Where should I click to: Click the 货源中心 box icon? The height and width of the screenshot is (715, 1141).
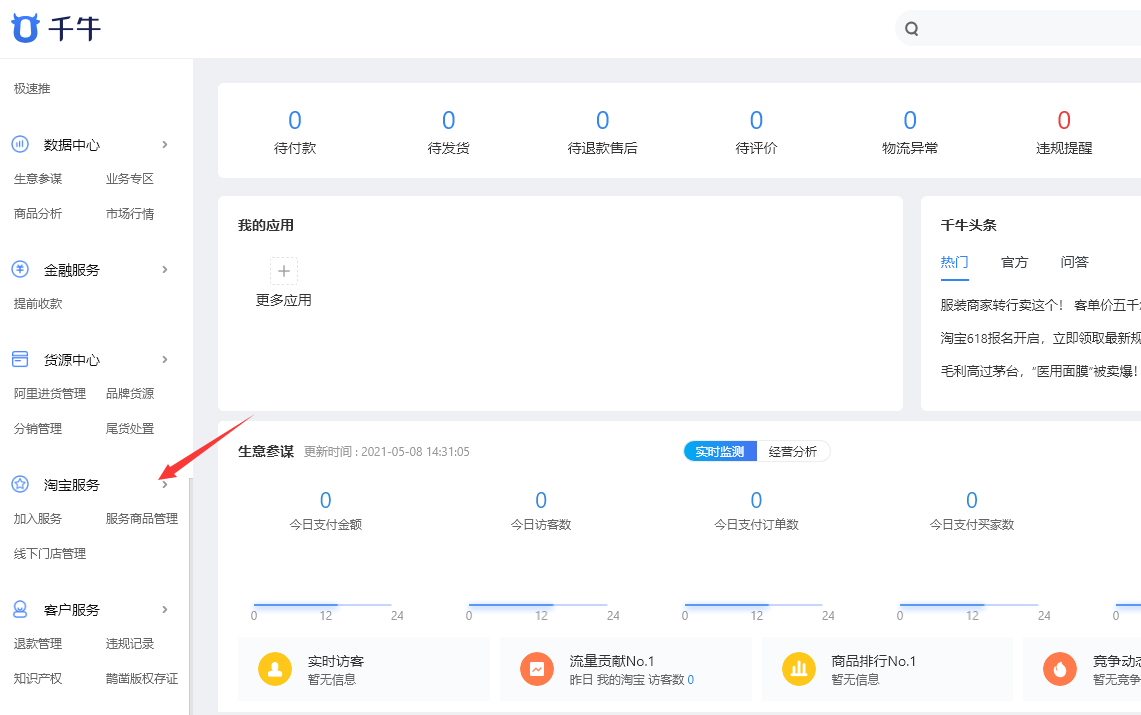tap(20, 359)
